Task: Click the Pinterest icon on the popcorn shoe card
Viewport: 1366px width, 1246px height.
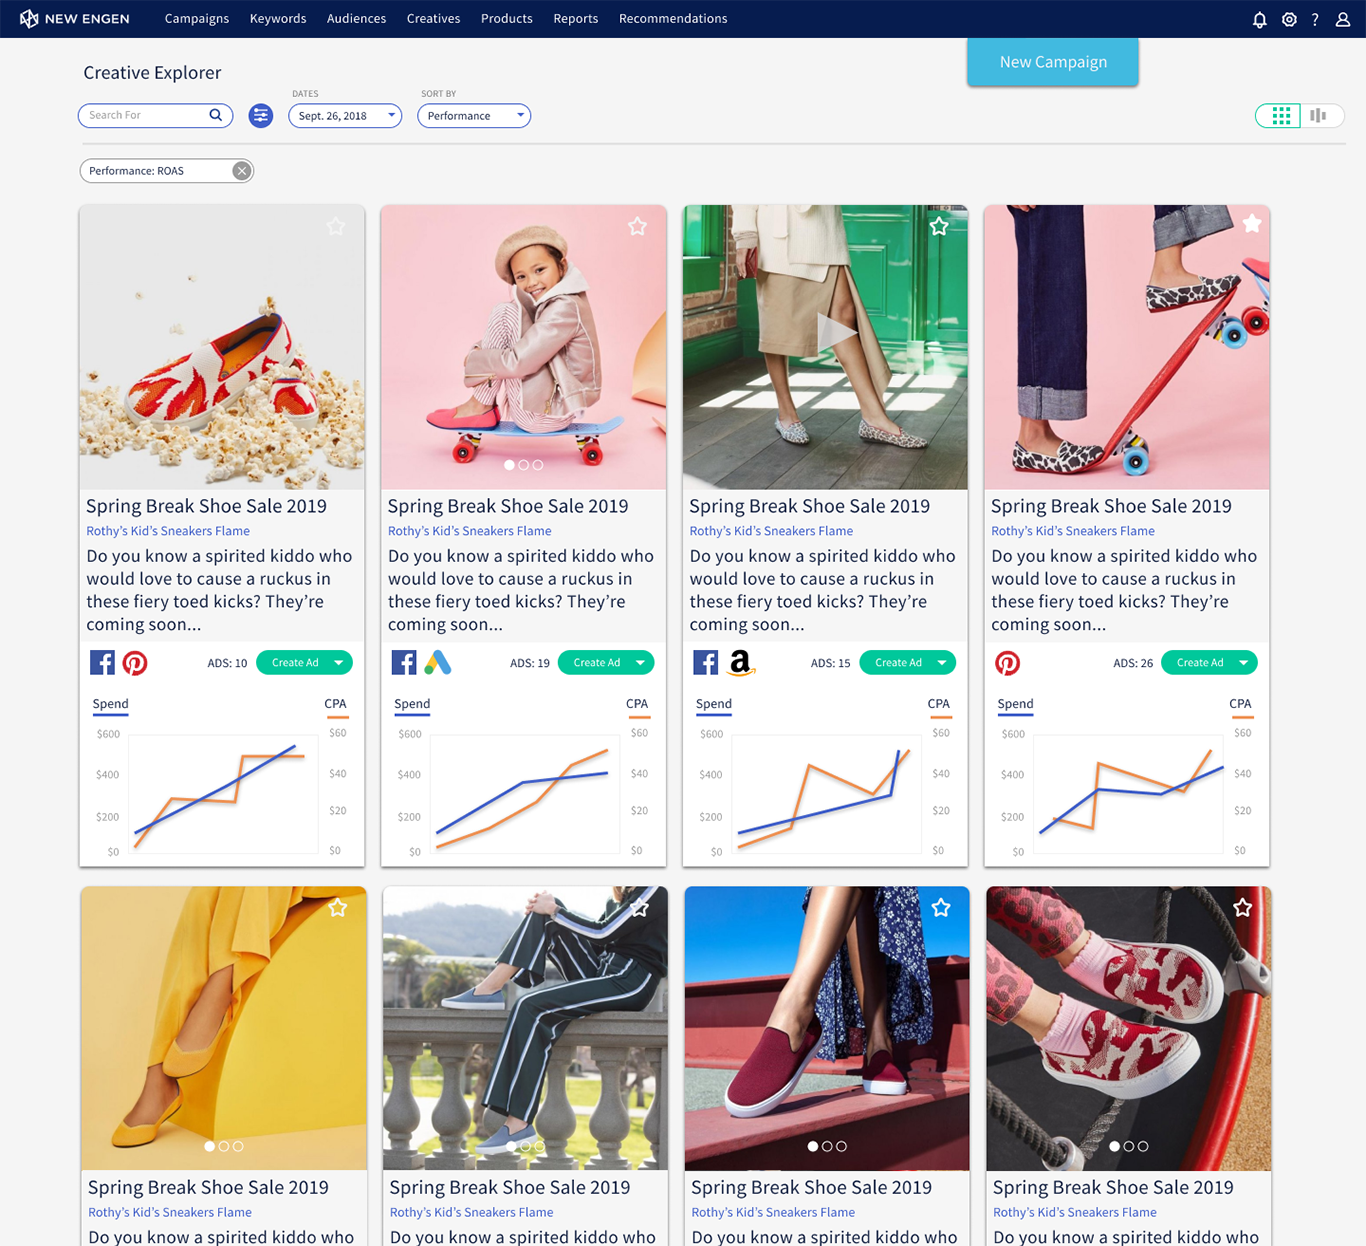Action: coord(135,663)
